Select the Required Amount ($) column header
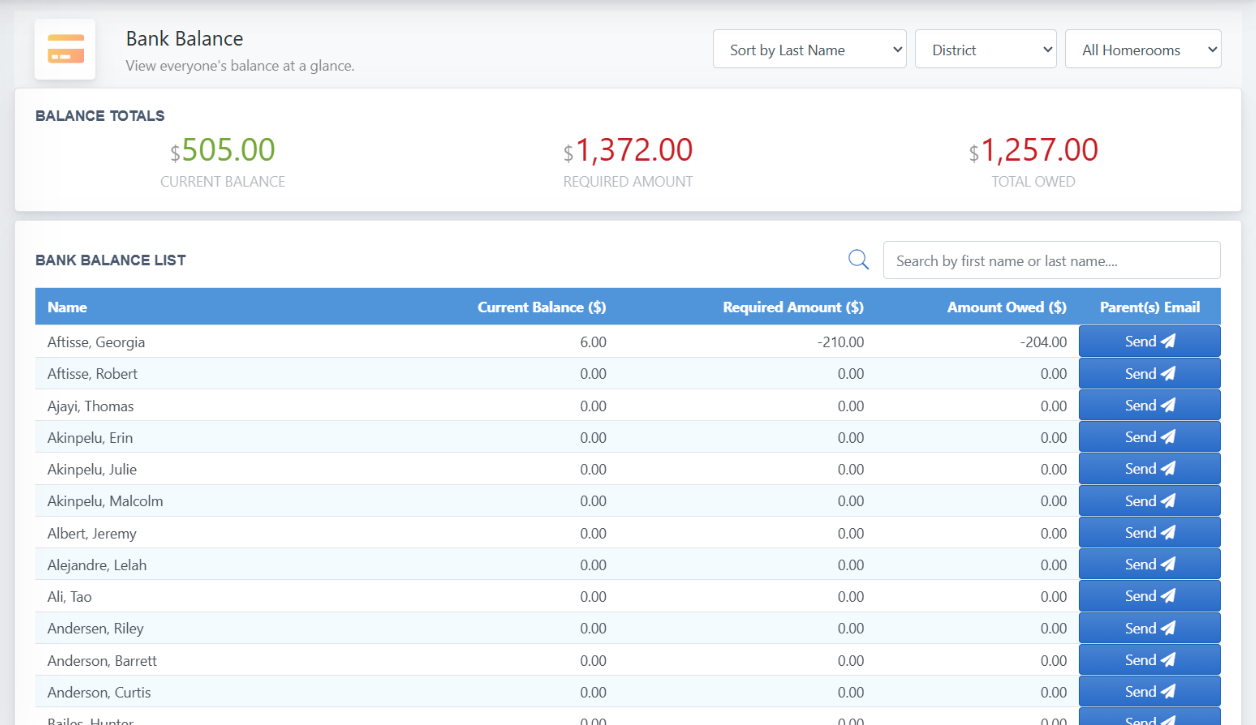Image resolution: width=1256 pixels, height=725 pixels. [793, 307]
